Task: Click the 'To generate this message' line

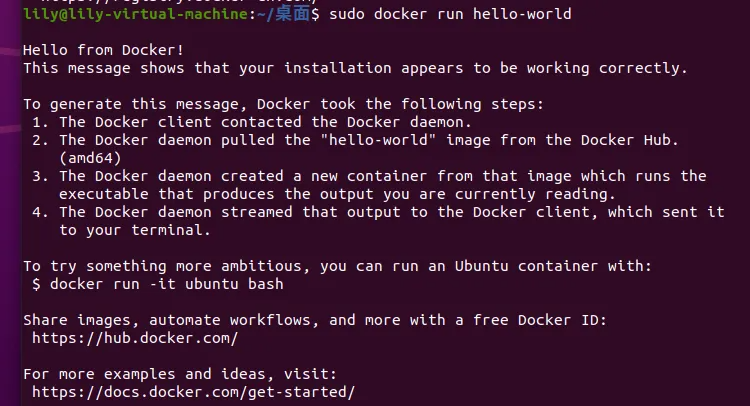Action: pyautogui.click(x=284, y=104)
